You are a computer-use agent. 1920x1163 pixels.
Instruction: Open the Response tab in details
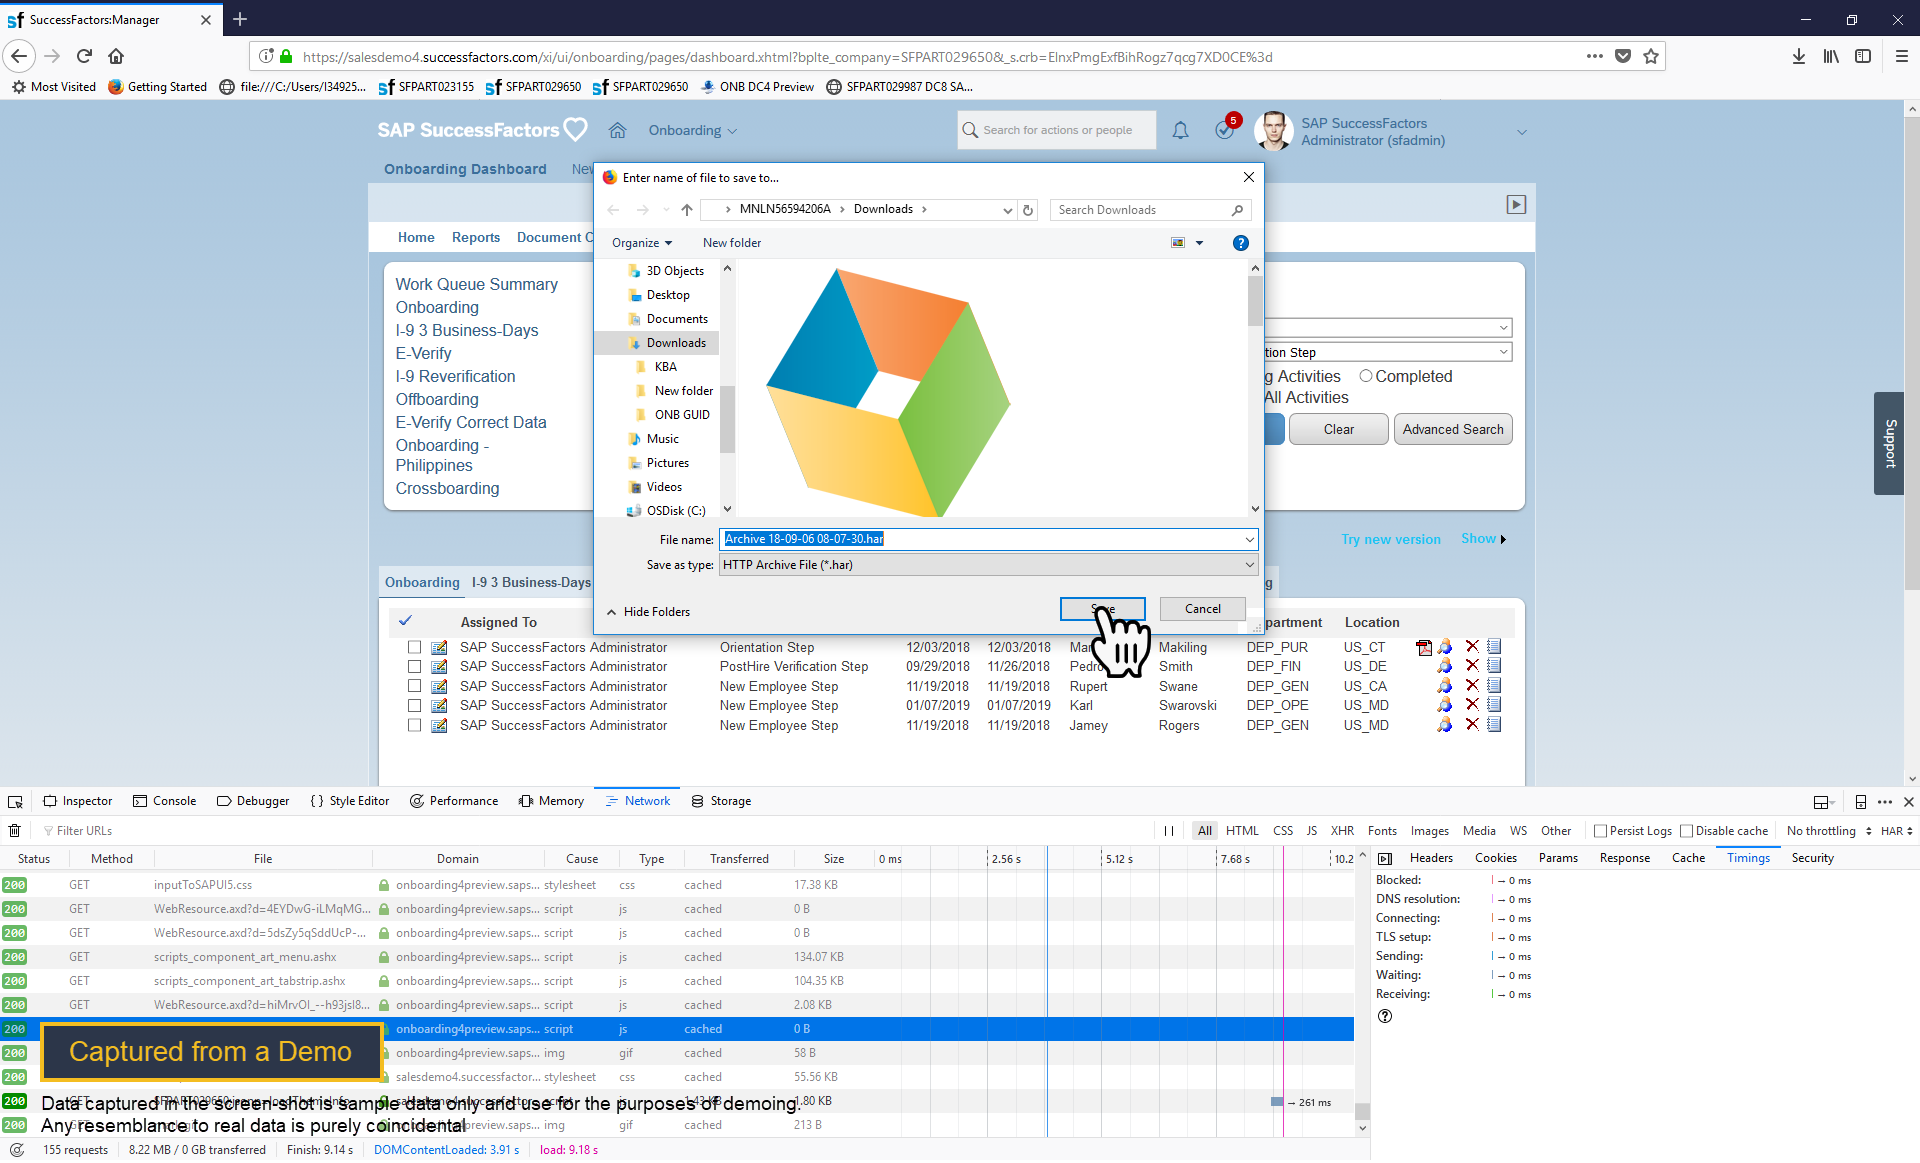click(1625, 859)
